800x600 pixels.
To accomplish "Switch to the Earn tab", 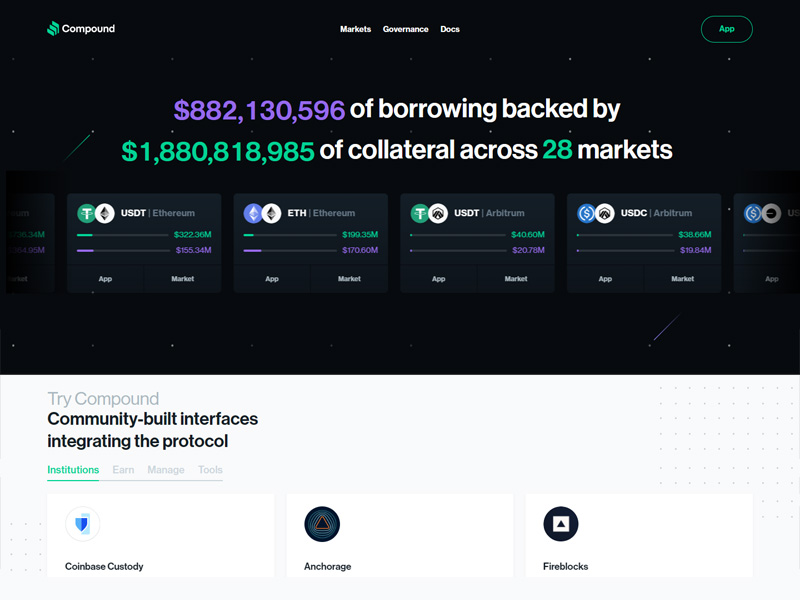I will click(x=123, y=470).
